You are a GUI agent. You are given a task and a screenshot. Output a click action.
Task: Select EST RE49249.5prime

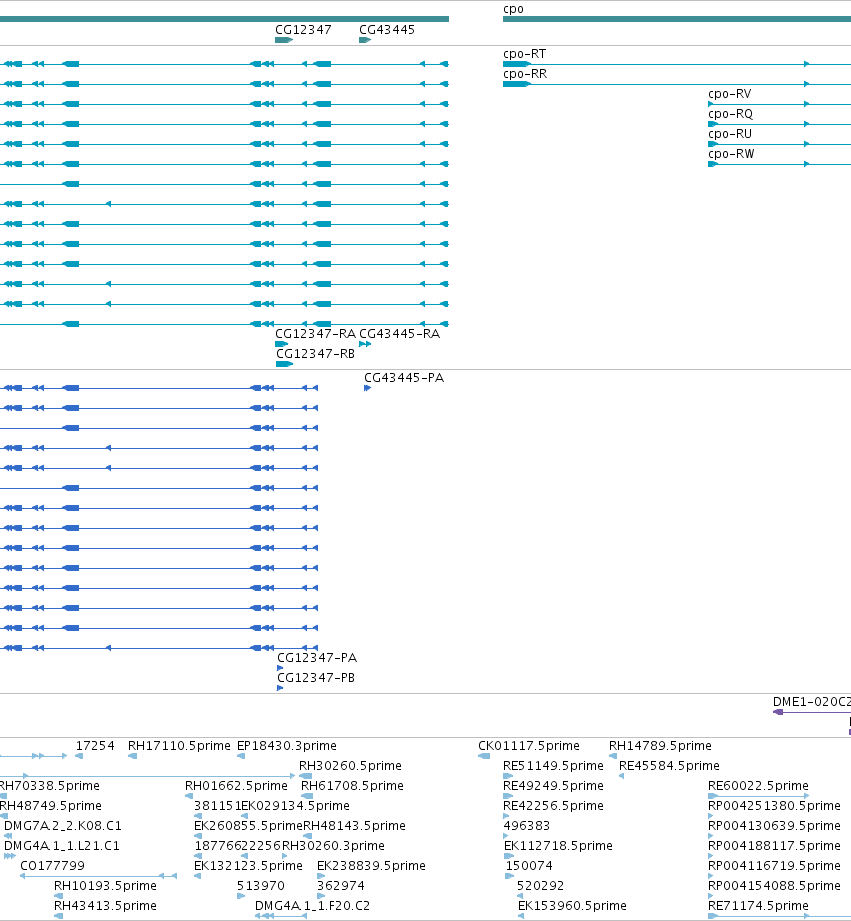click(x=553, y=786)
